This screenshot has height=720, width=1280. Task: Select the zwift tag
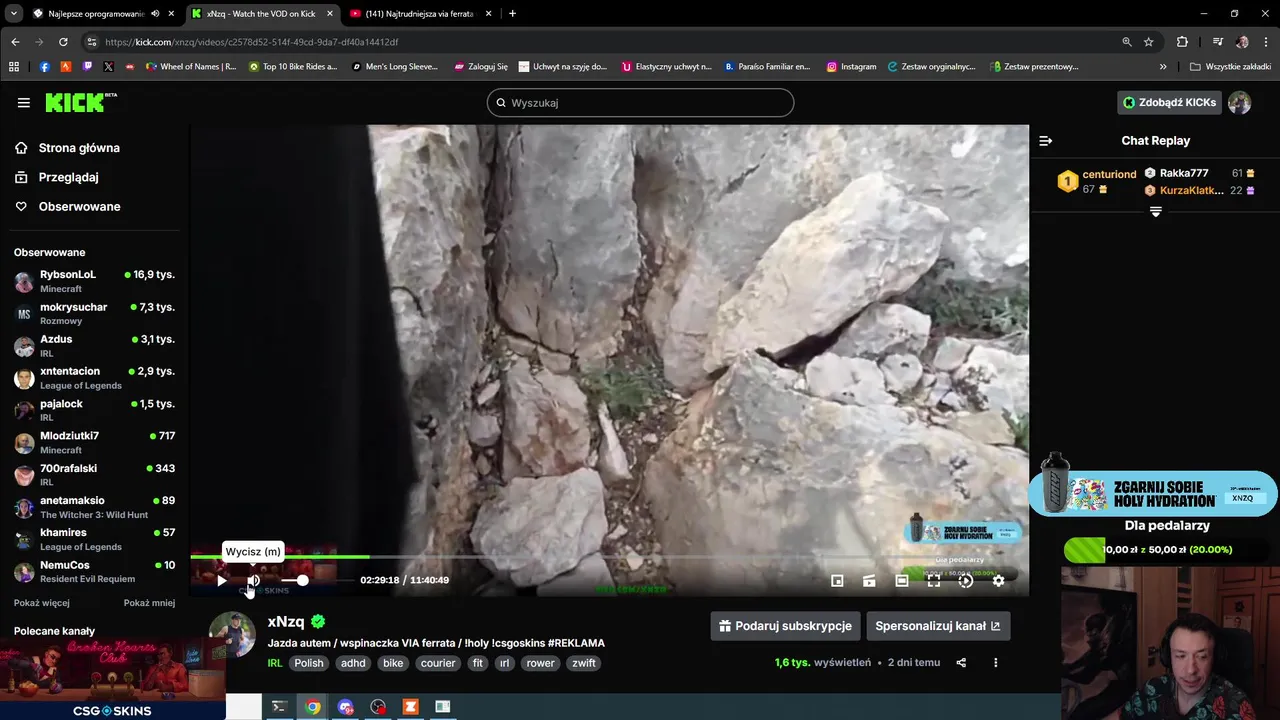(x=584, y=663)
